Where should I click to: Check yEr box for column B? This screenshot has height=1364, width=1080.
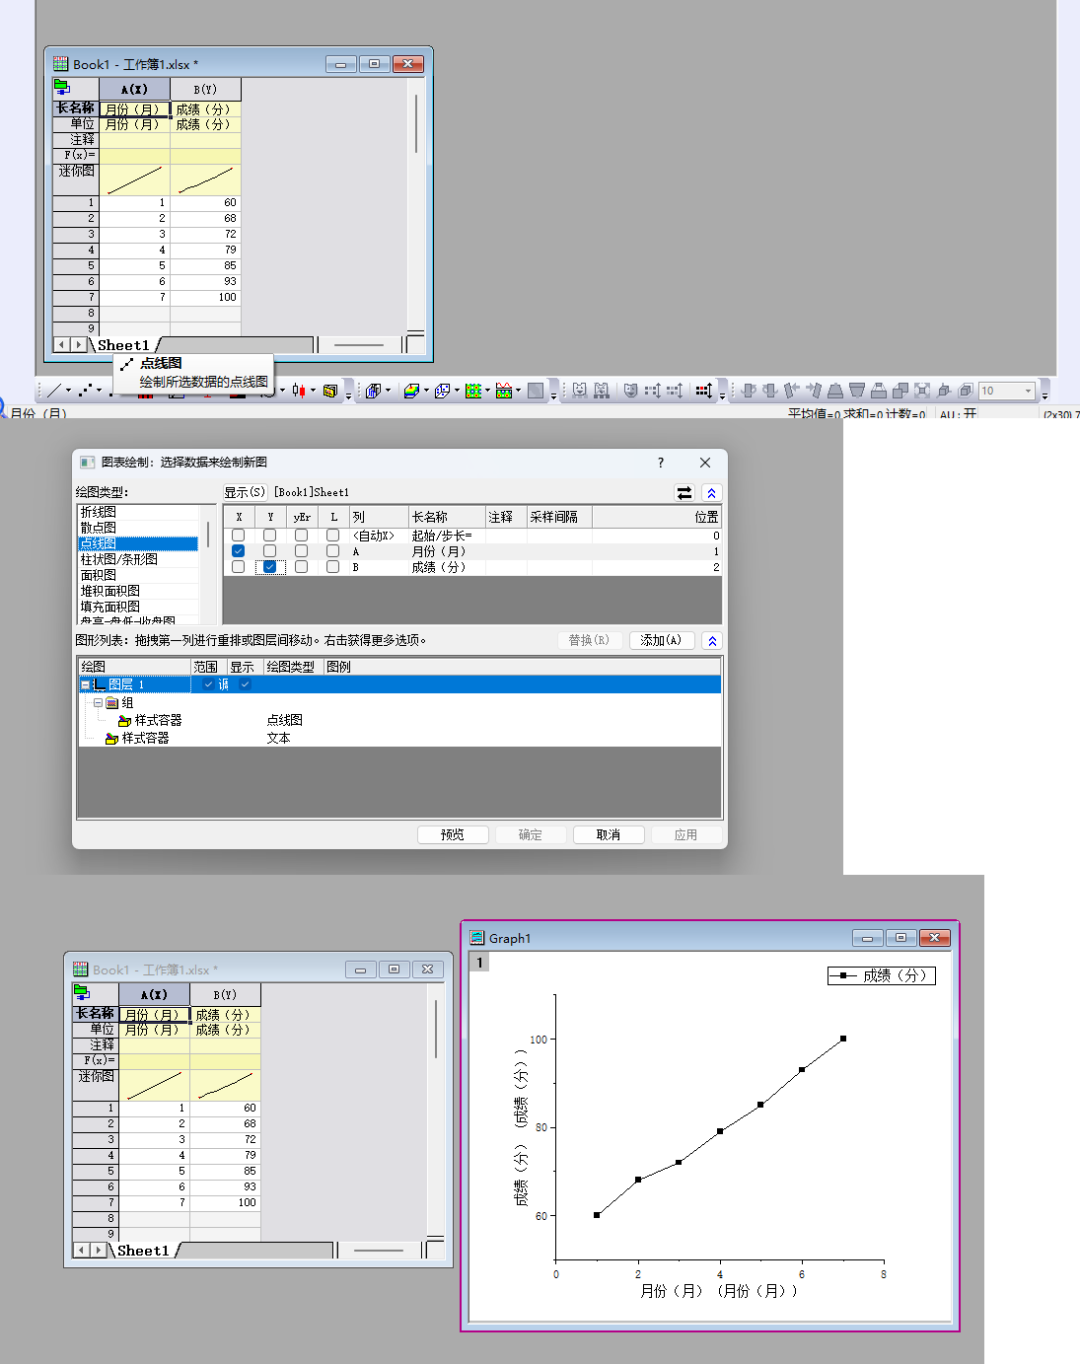point(301,567)
